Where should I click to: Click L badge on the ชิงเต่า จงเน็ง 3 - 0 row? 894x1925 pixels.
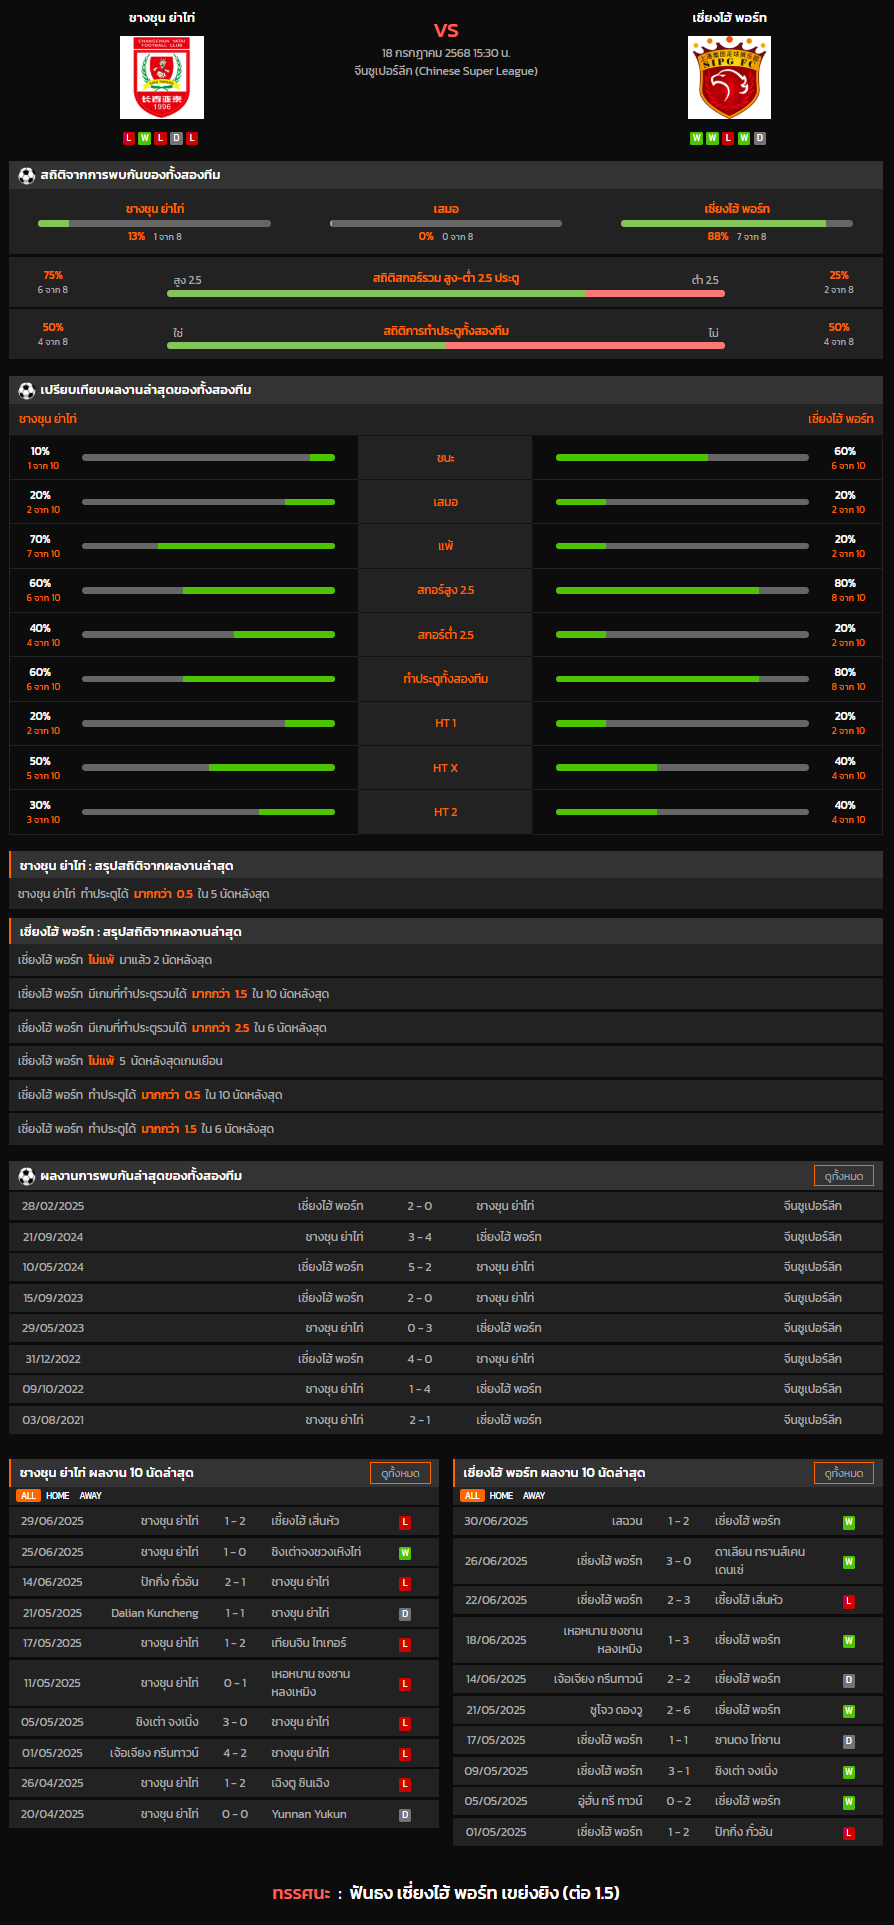tap(405, 1723)
